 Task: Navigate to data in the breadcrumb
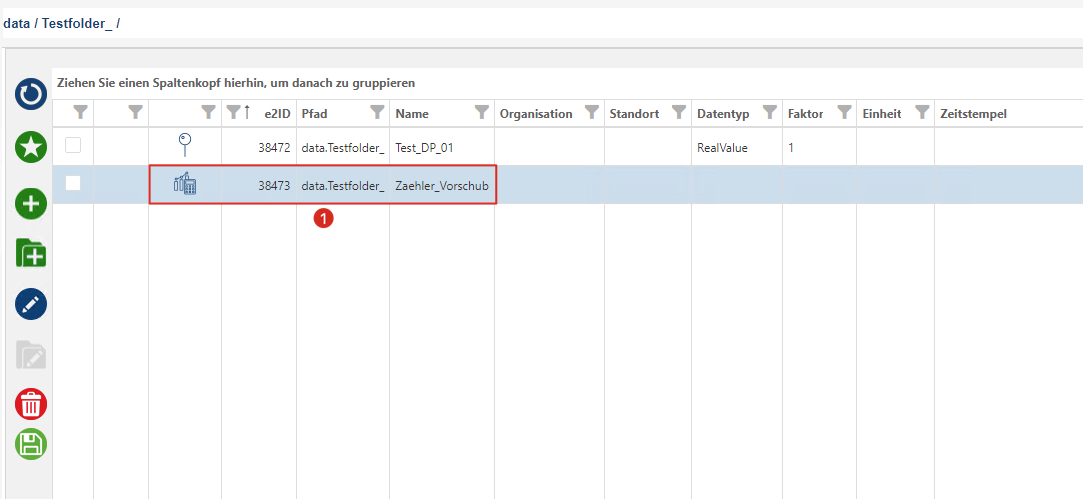tap(16, 22)
